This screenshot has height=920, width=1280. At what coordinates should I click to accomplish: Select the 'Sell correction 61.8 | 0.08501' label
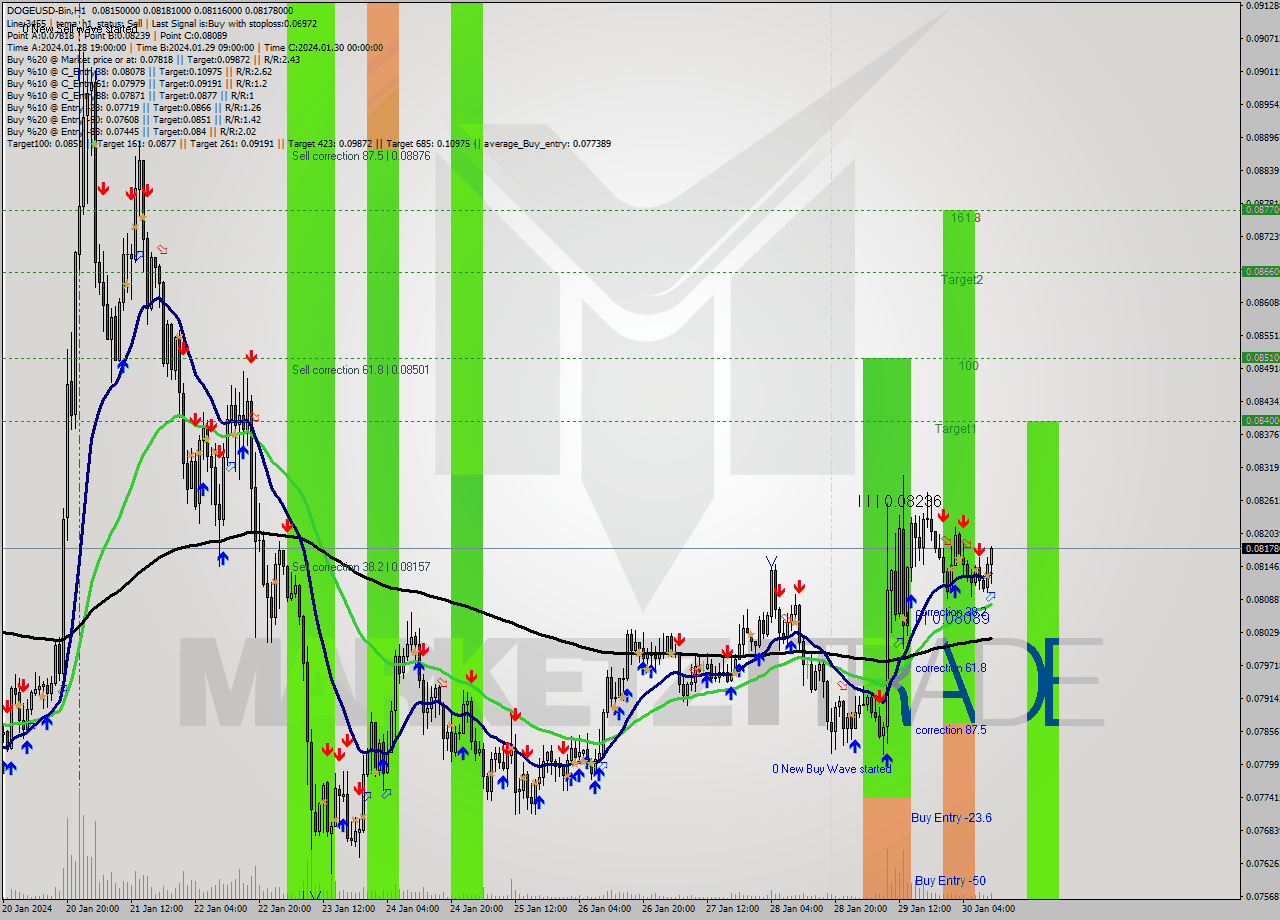(x=361, y=370)
